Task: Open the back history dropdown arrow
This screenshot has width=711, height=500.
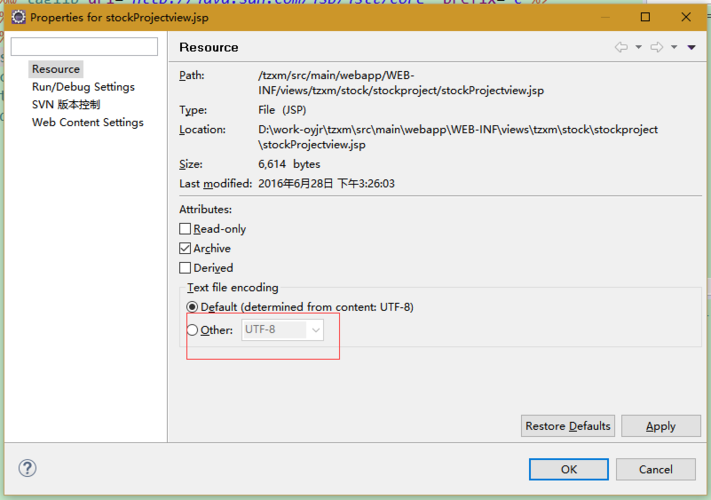Action: [x=638, y=47]
